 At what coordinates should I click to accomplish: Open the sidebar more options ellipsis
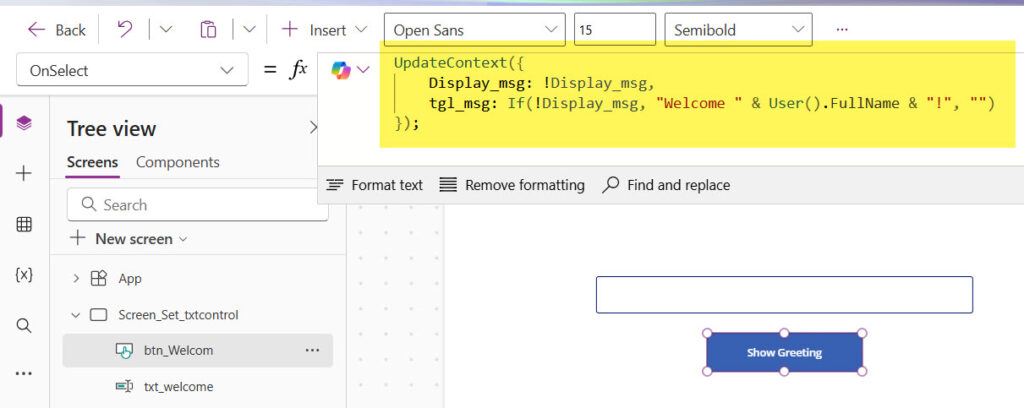coord(24,374)
